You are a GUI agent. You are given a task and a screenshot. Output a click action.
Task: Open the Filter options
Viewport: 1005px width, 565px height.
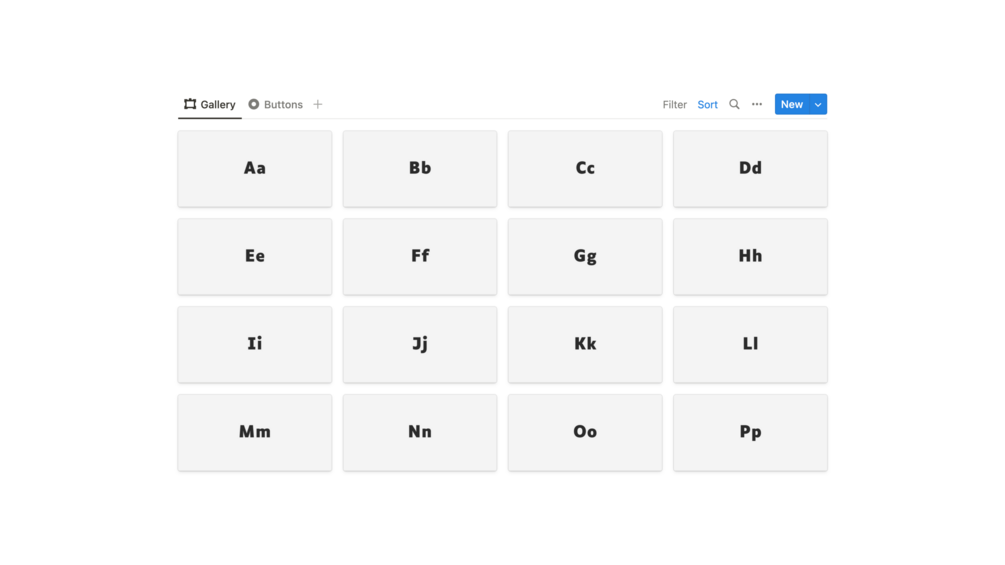[674, 104]
